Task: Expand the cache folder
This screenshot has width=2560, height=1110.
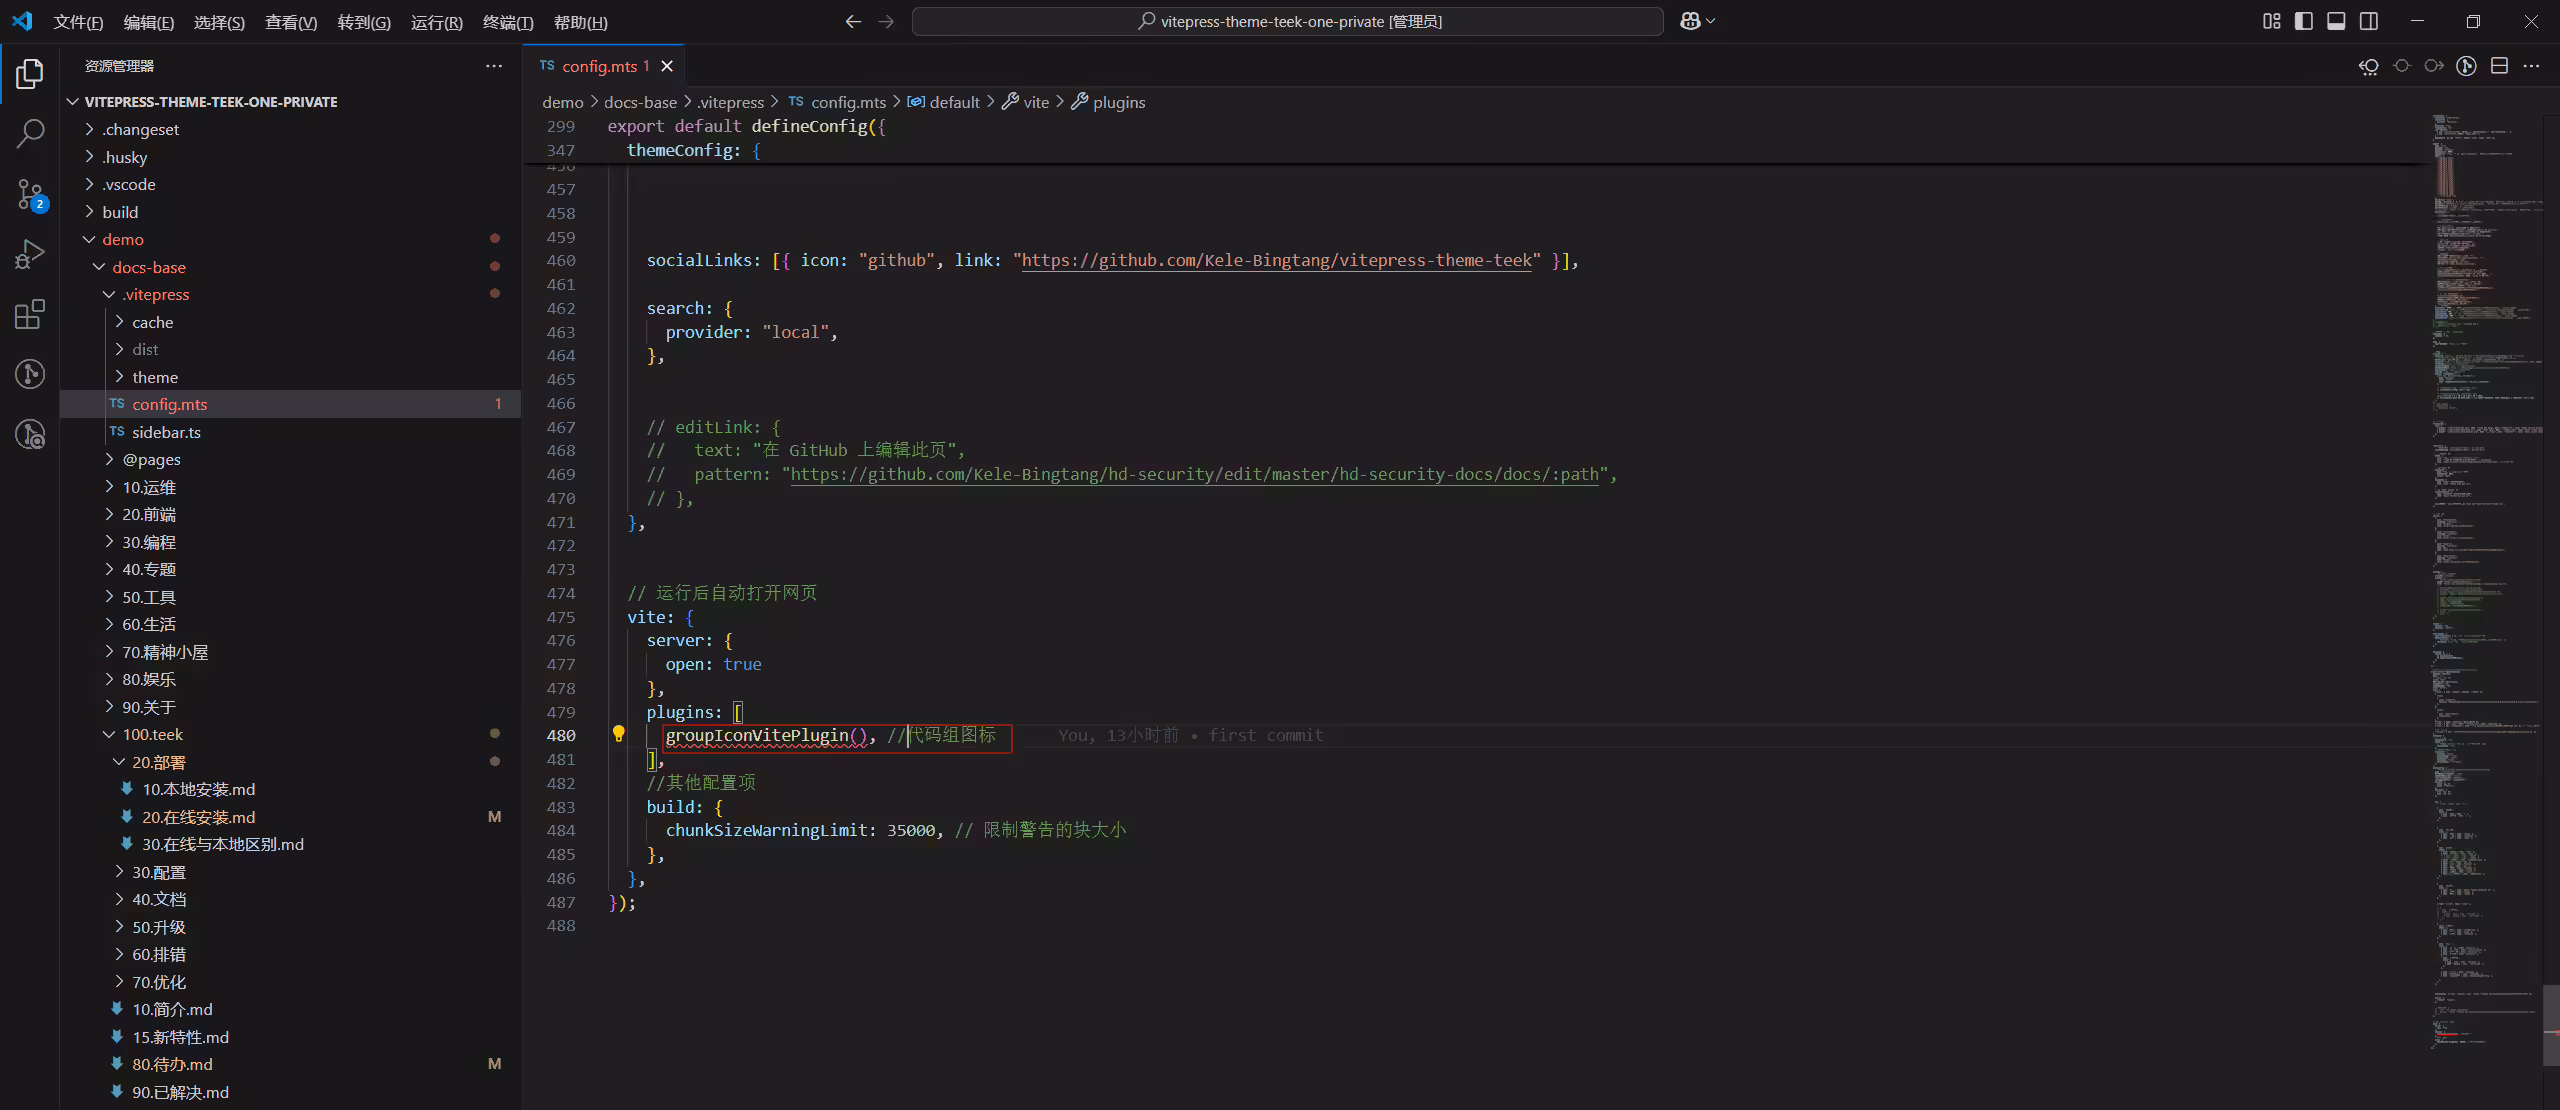Action: pyautogui.click(x=291, y=322)
